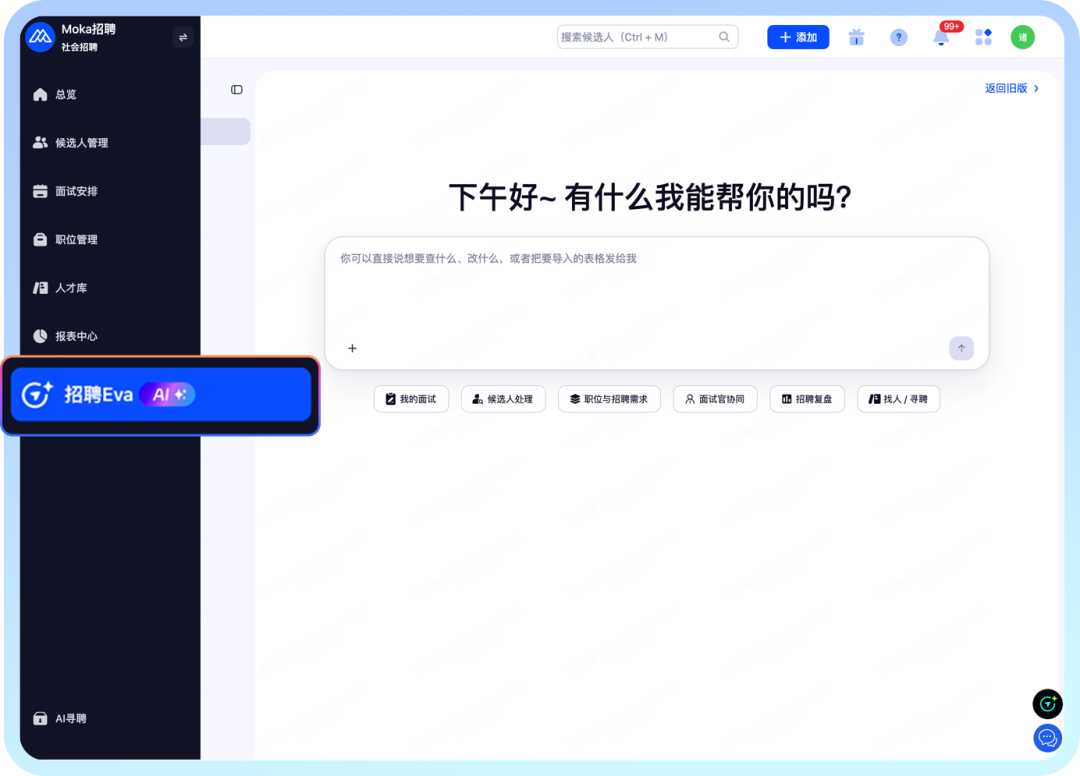Image resolution: width=1080 pixels, height=776 pixels.
Task: Click the Moka logo icon
Action: [40, 37]
